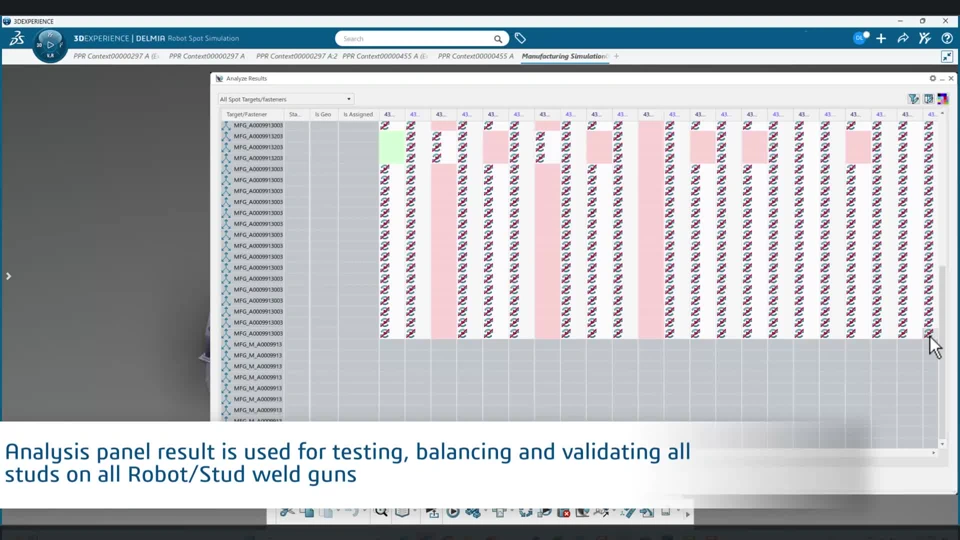Select the green highlighted result cell
Viewport: 960px width, 540px height.
392,147
